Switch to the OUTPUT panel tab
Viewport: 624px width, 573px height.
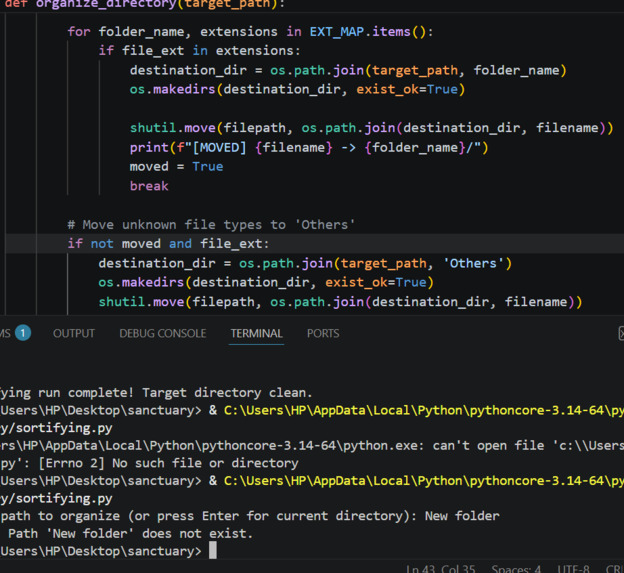74,333
